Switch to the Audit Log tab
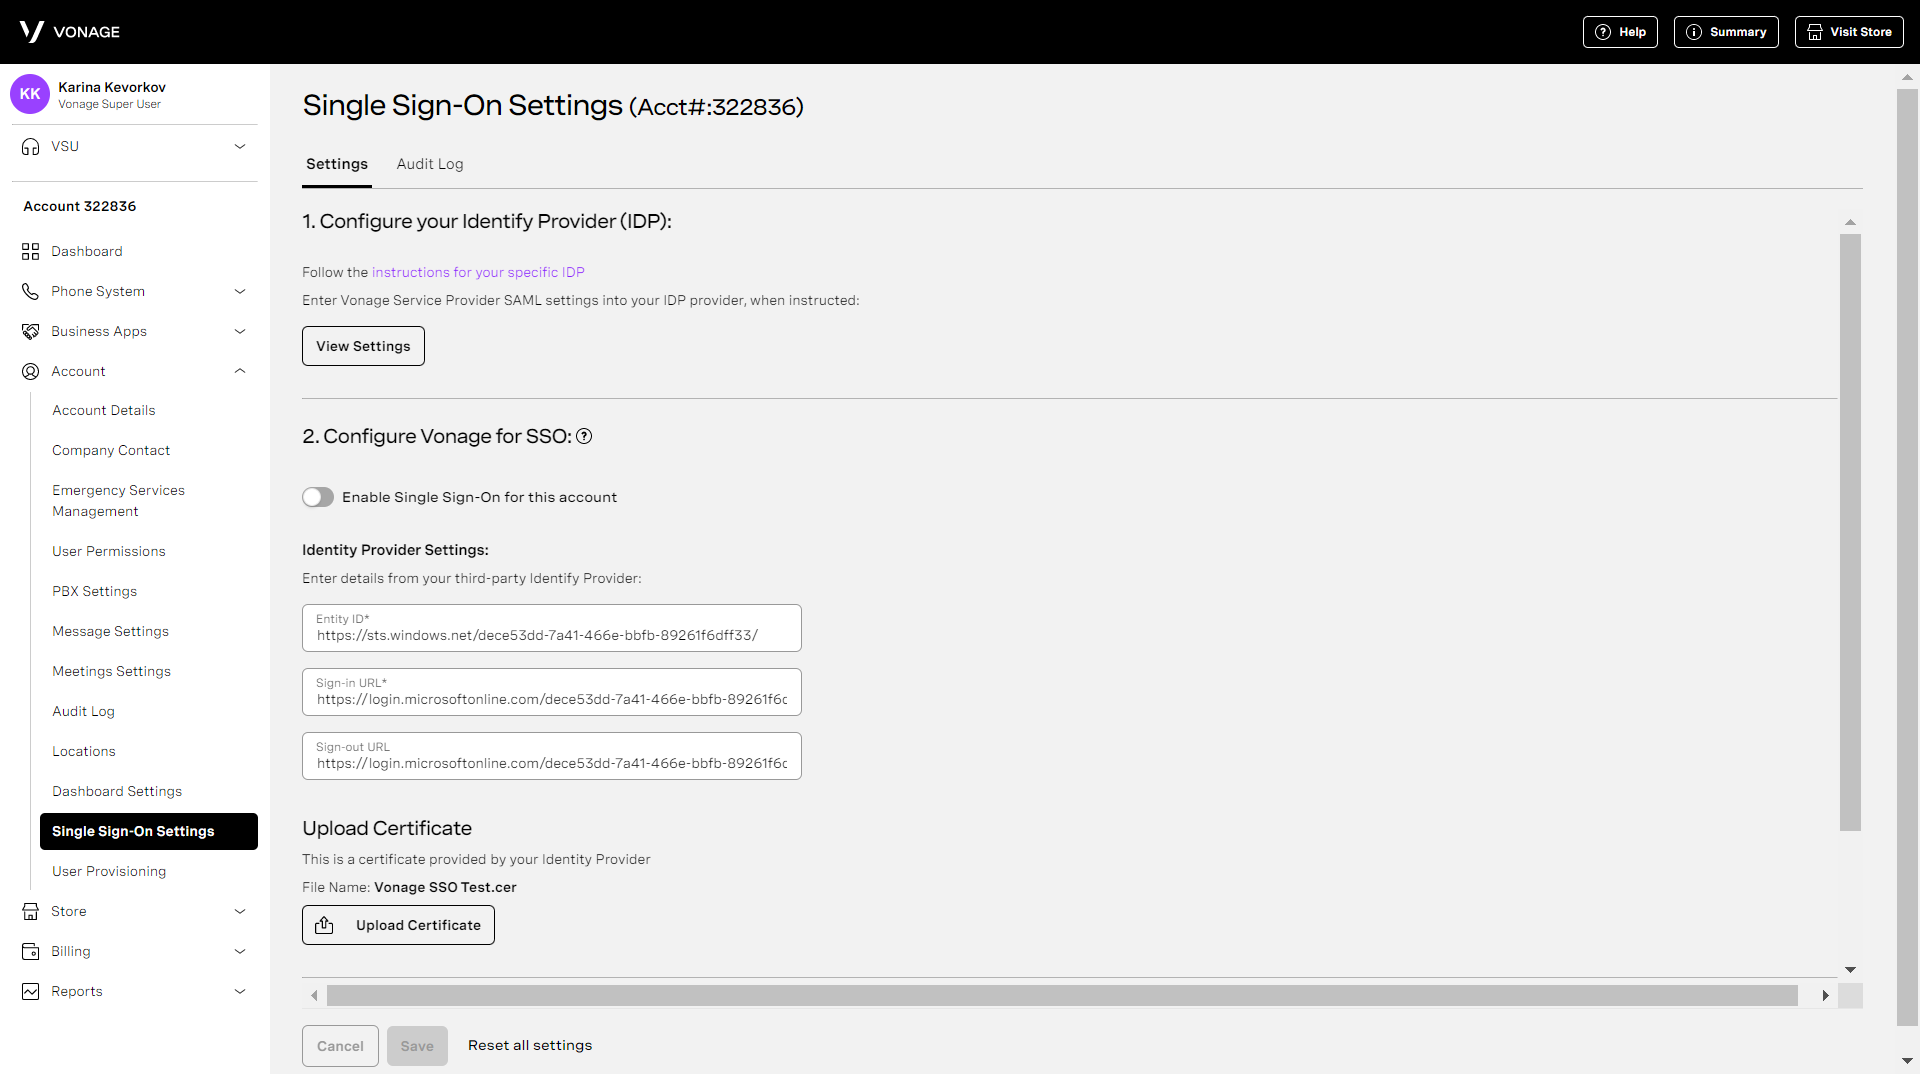This screenshot has width=1920, height=1080. (x=429, y=164)
